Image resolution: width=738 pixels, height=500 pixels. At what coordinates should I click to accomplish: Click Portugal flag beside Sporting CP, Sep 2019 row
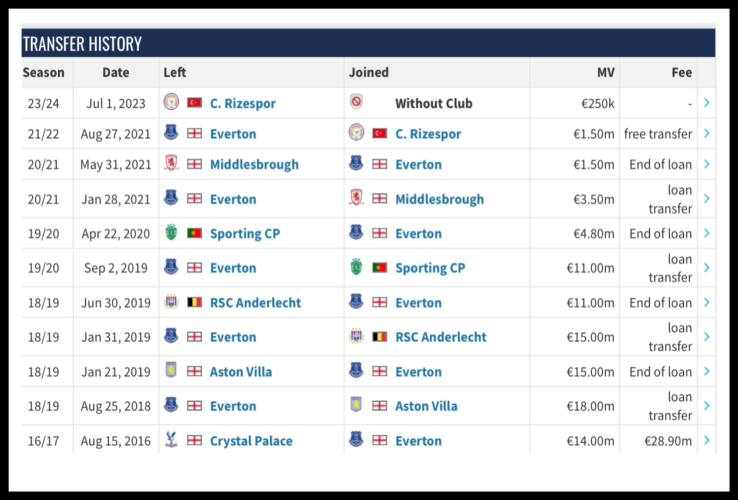click(380, 268)
